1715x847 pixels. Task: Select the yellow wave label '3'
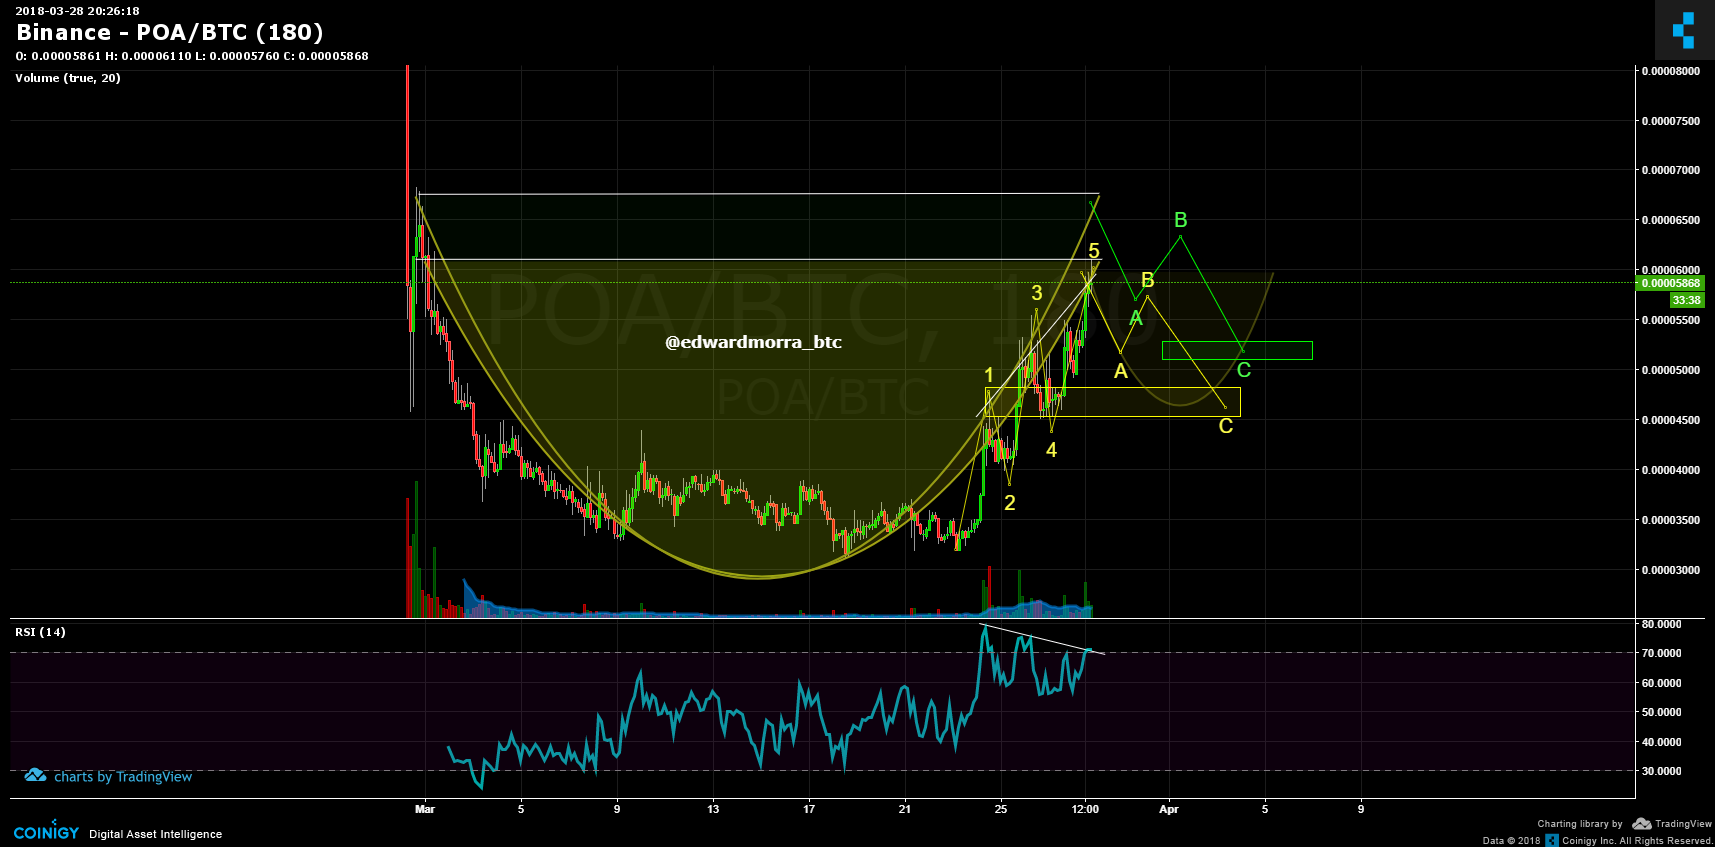1037,293
